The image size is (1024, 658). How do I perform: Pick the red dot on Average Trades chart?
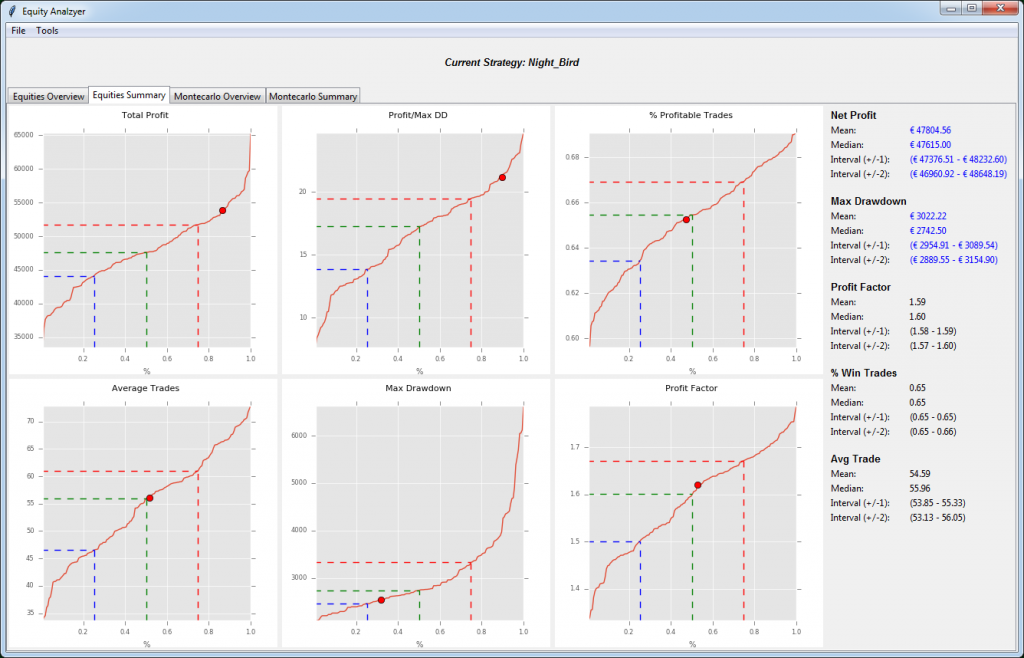coord(150,498)
